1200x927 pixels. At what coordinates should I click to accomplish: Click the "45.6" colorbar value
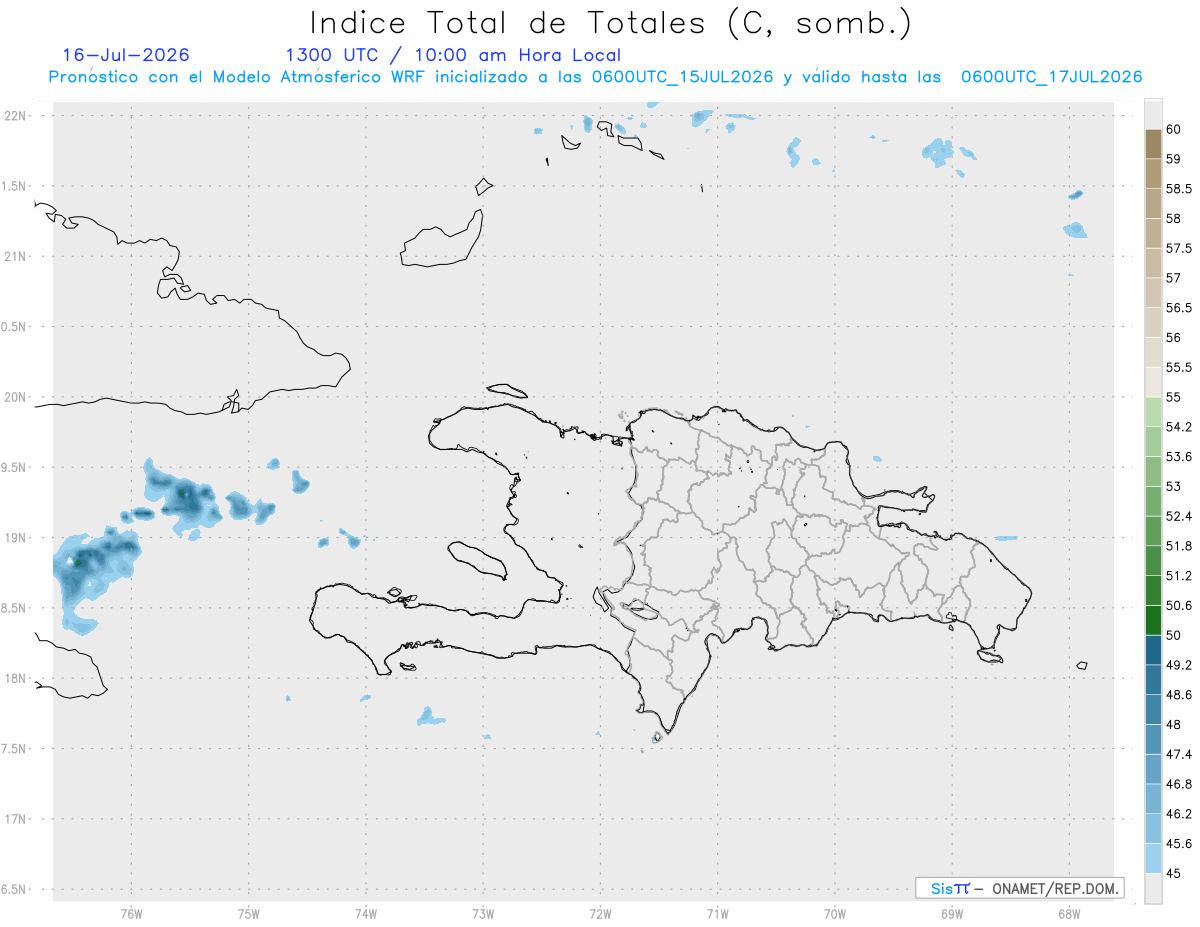(x=1179, y=844)
